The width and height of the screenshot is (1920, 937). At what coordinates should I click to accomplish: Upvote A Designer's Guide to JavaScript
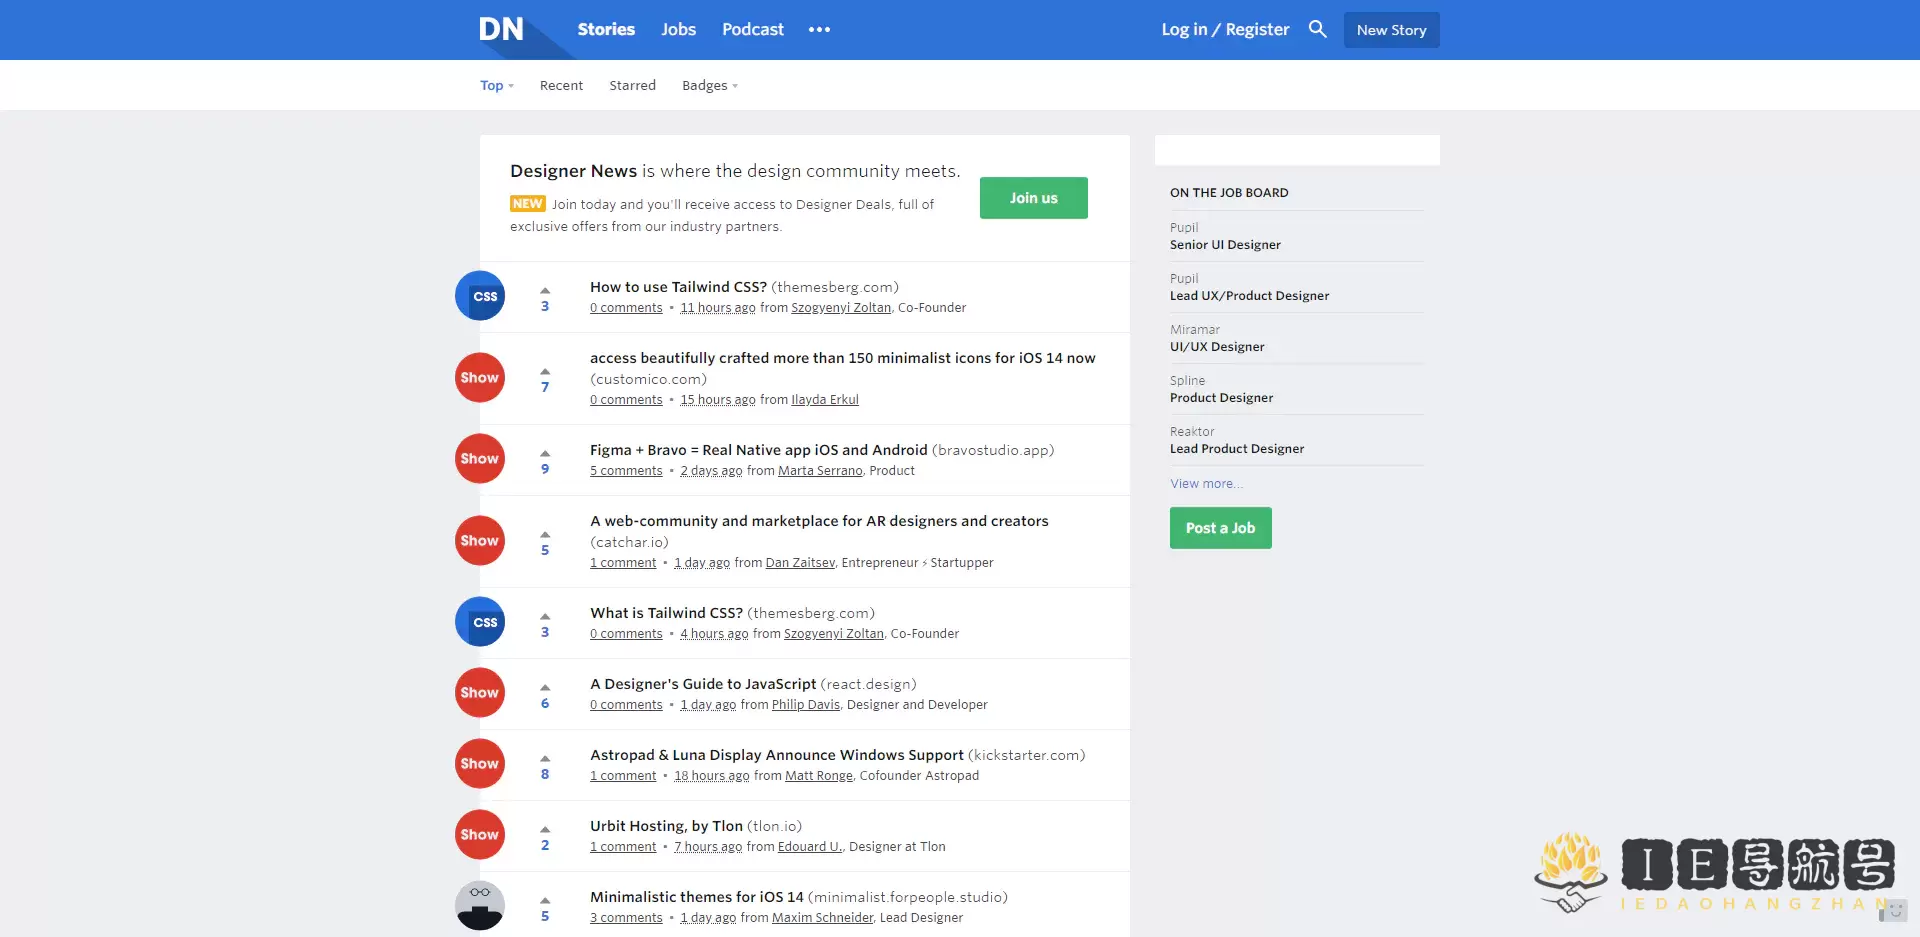tap(545, 687)
